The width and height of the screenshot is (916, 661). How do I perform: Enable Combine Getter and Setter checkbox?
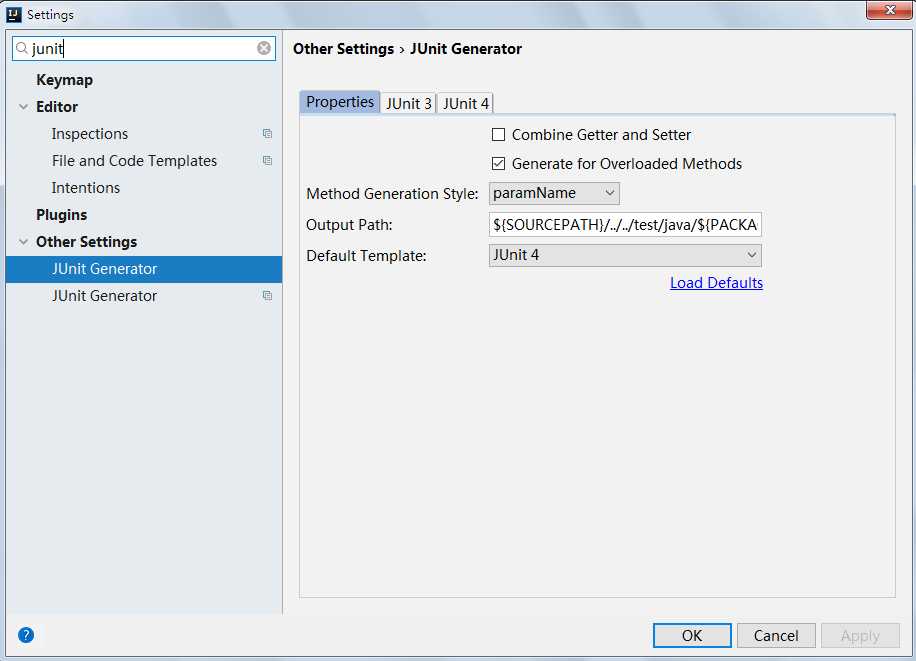(498, 135)
